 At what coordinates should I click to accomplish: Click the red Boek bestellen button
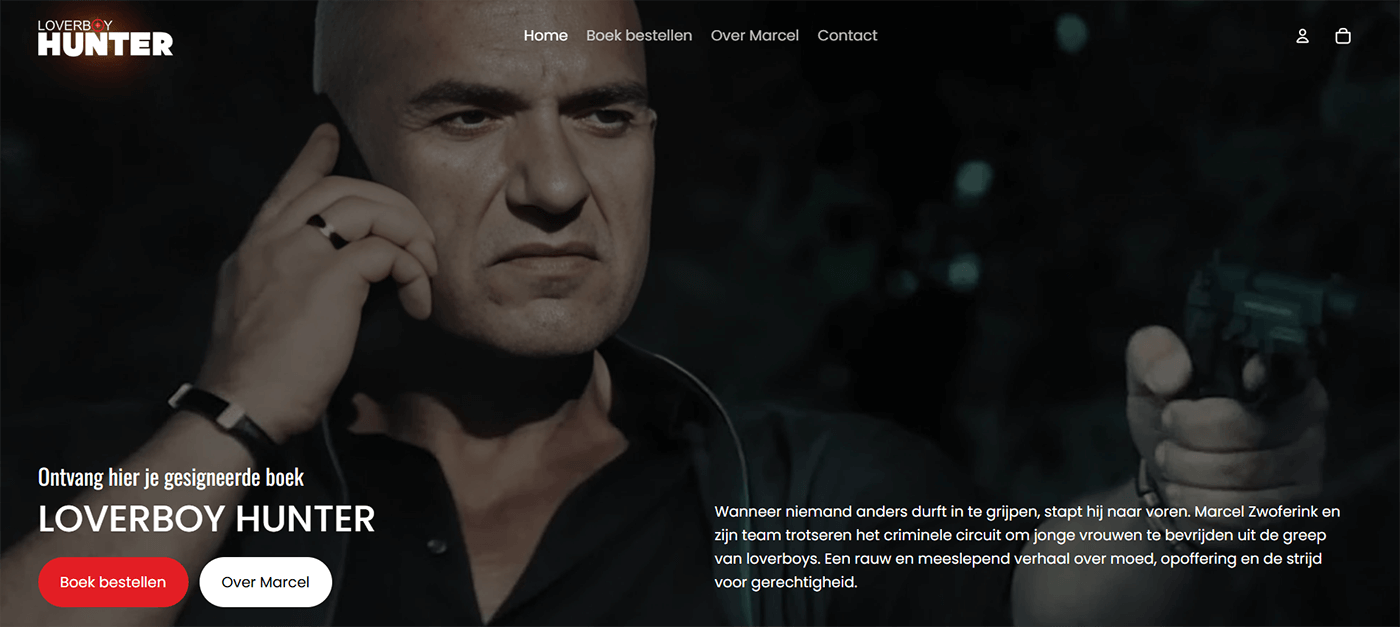pyautogui.click(x=113, y=582)
